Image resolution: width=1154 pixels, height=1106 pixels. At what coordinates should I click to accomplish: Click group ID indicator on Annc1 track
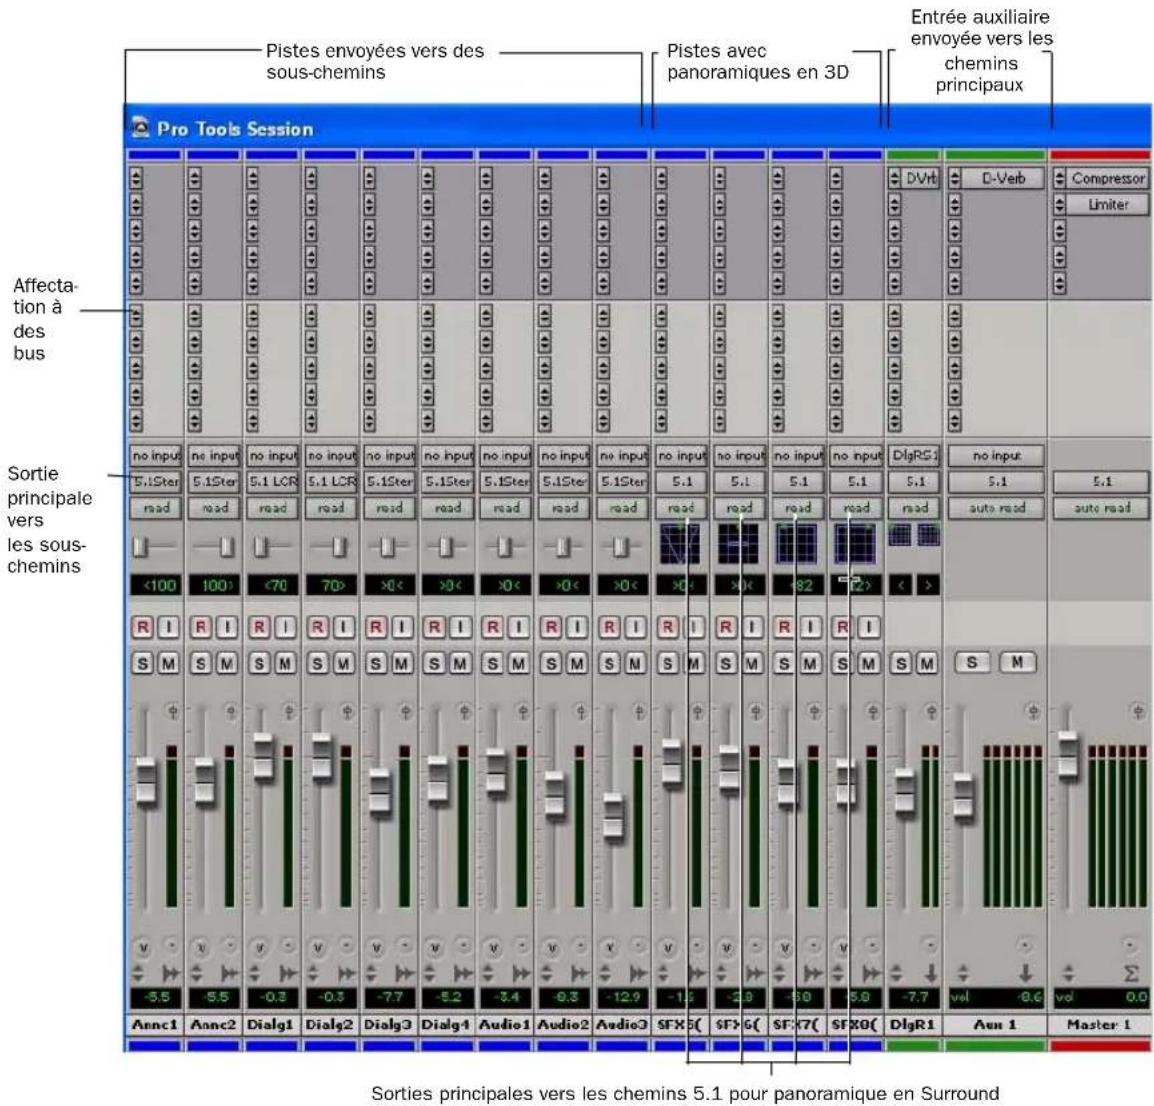coord(171,946)
